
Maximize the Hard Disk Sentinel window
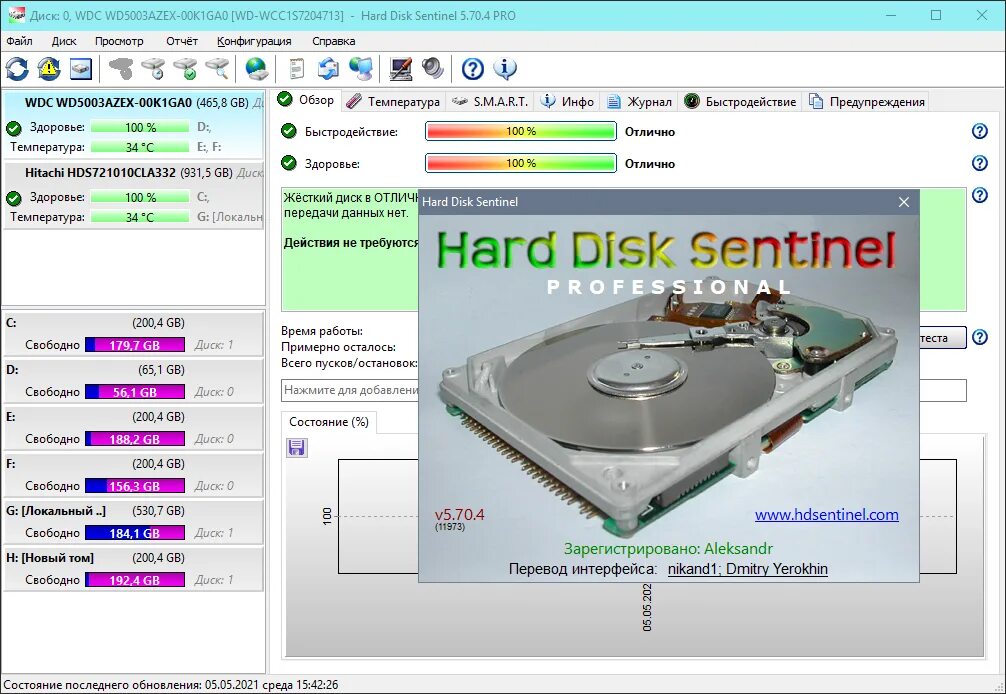(936, 15)
